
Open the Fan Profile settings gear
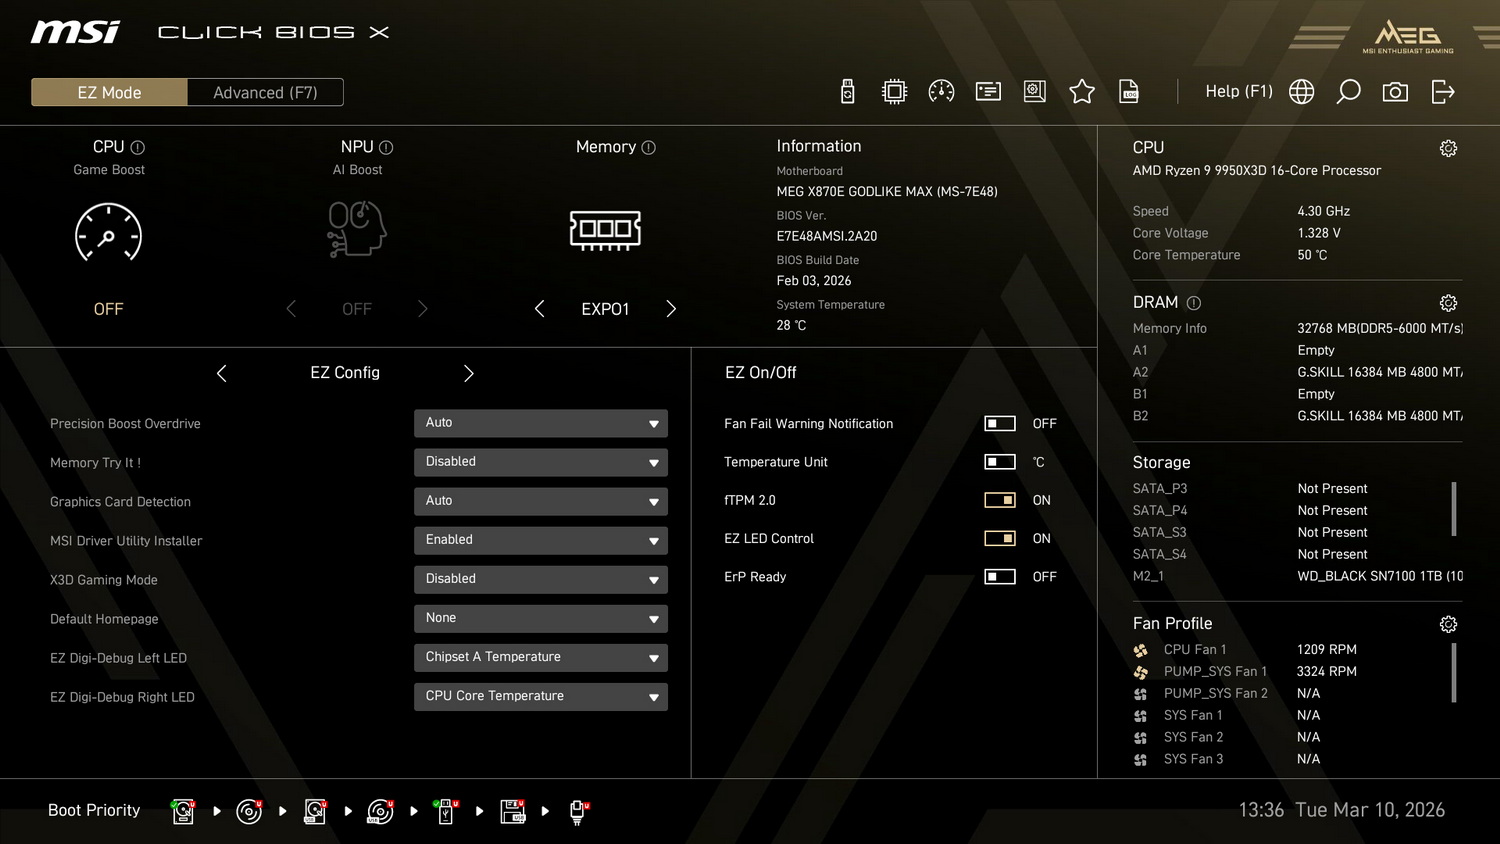[1448, 624]
